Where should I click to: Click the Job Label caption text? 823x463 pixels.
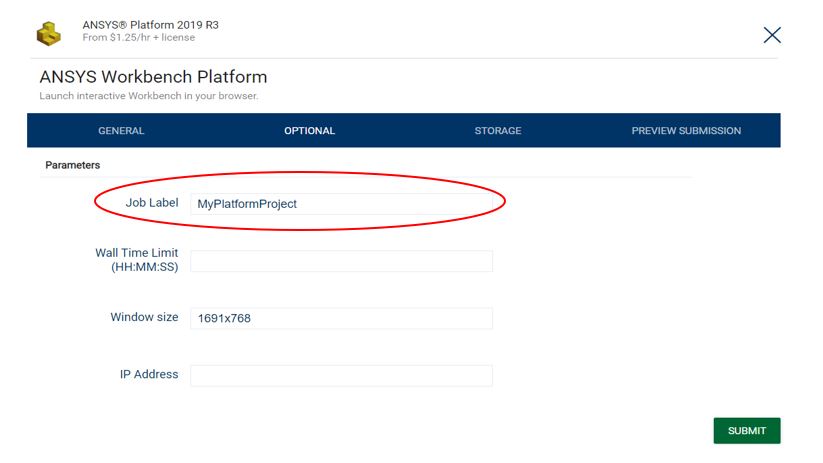[152, 203]
